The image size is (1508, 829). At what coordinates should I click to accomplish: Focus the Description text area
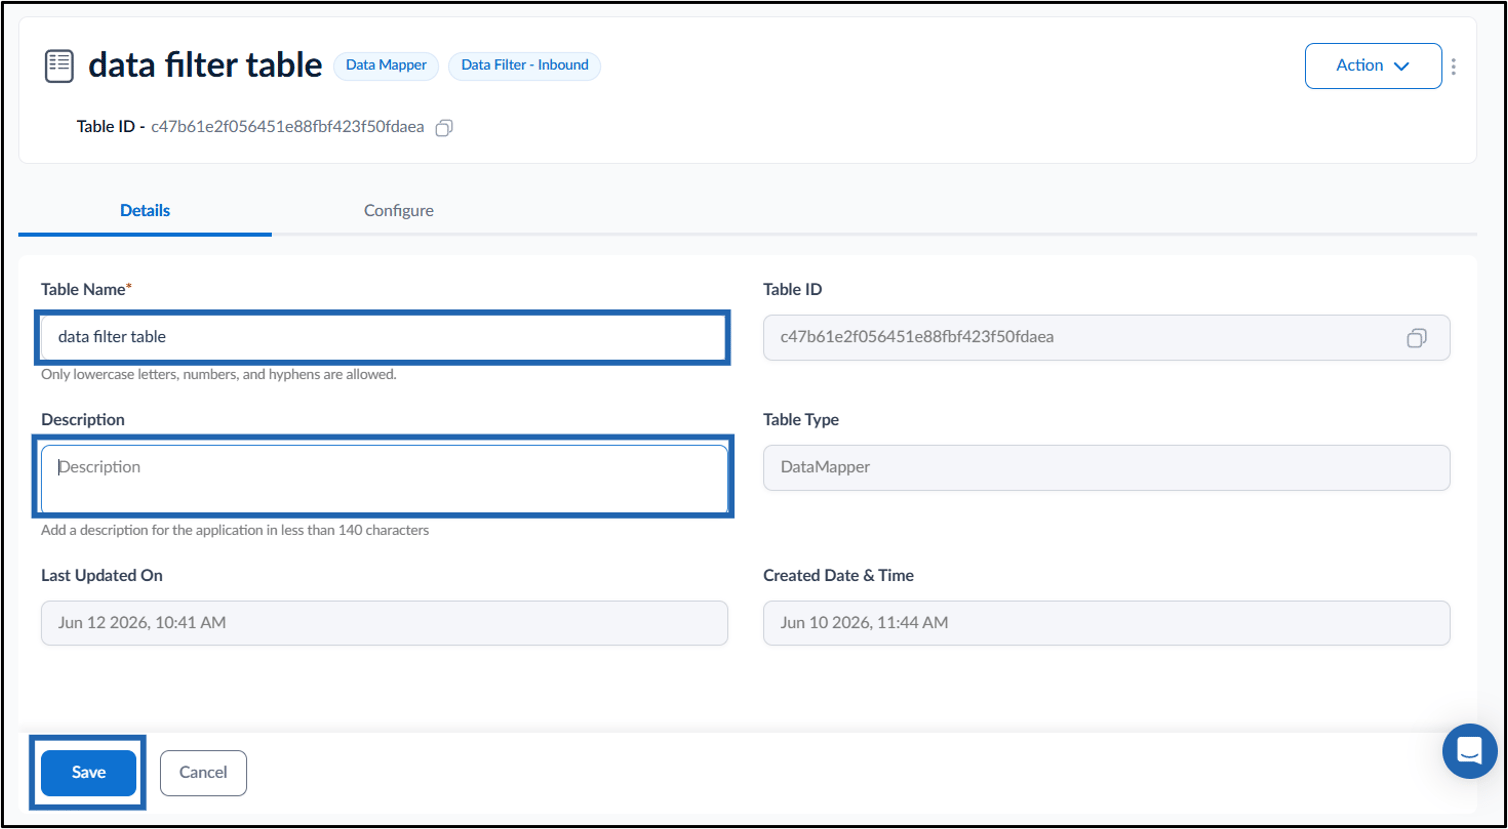384,478
